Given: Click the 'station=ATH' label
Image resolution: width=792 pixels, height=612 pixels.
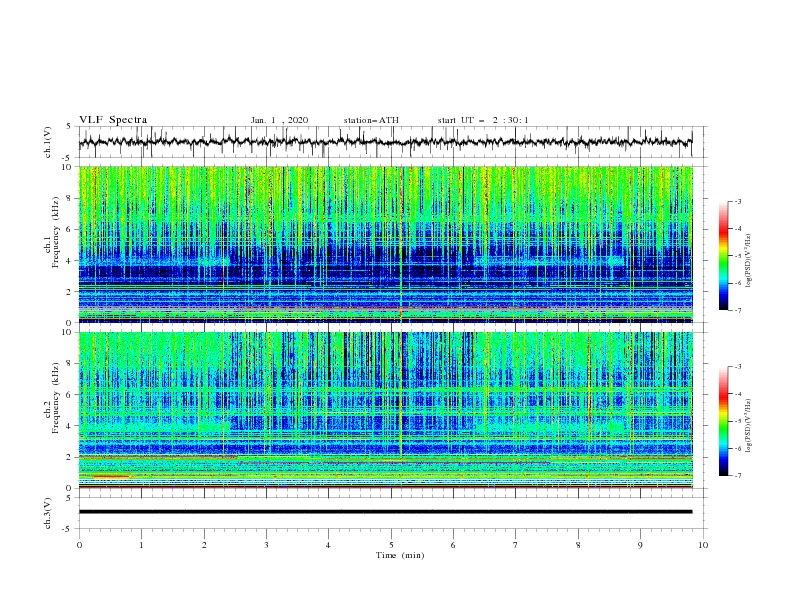Looking at the screenshot, I should [x=371, y=120].
